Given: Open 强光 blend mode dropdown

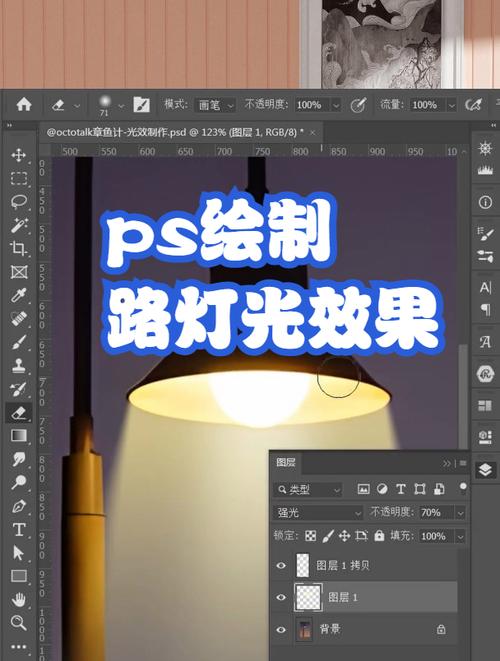Looking at the screenshot, I should point(318,513).
